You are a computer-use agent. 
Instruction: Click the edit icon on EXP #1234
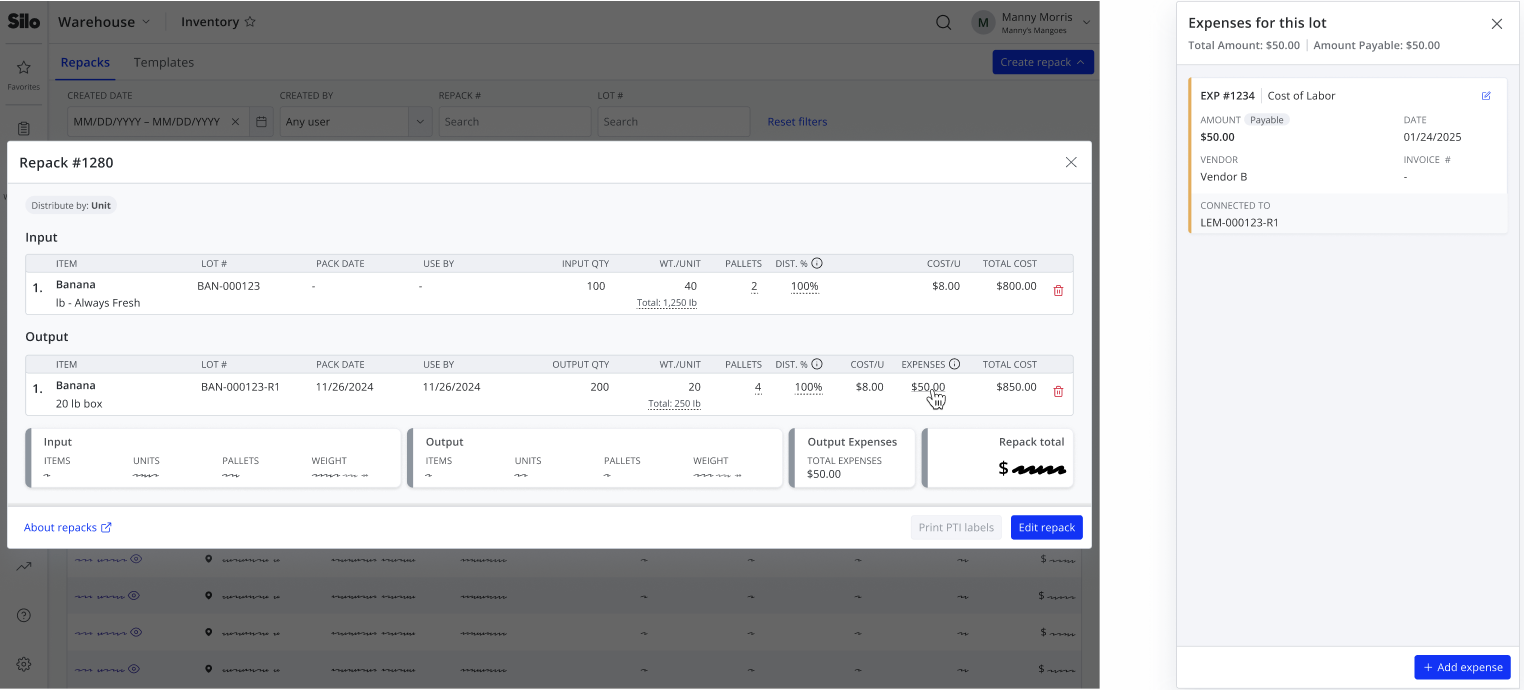coord(1486,96)
